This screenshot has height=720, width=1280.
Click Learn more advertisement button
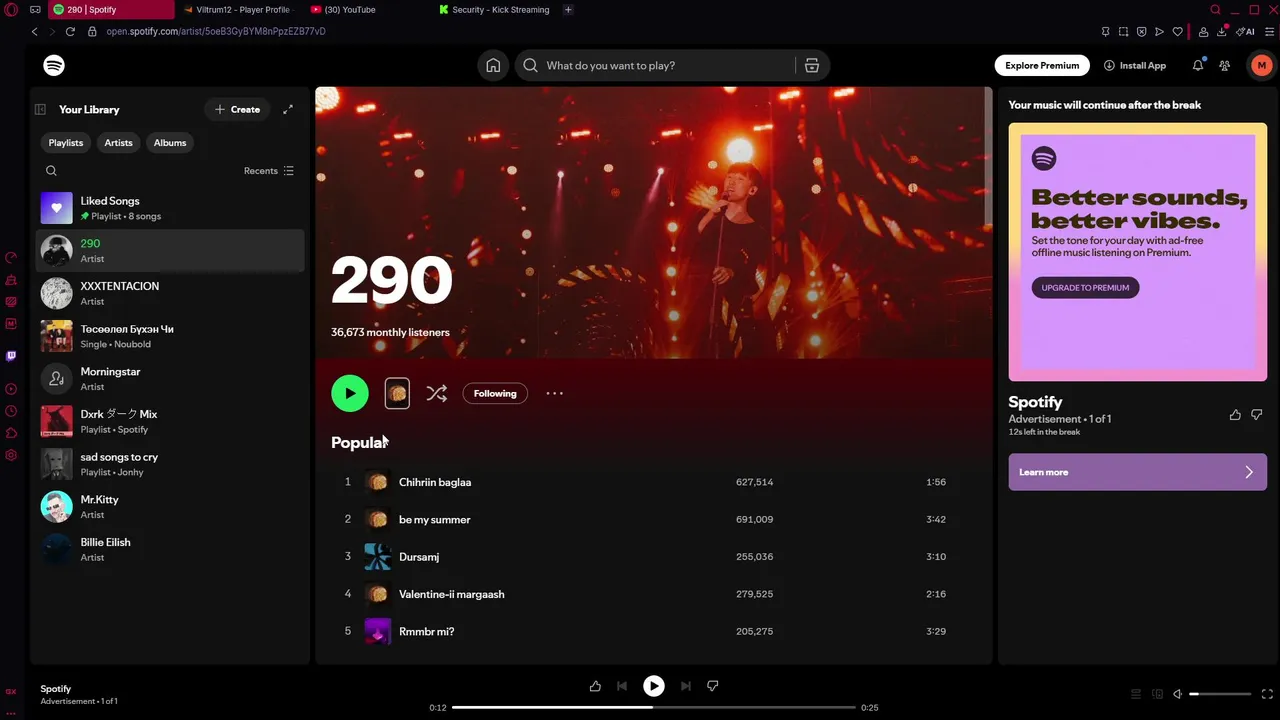coord(1137,472)
